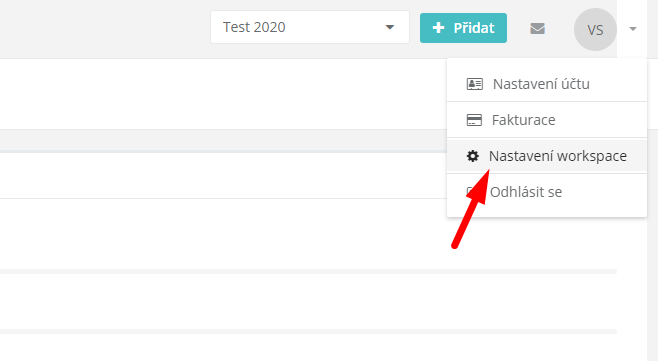This screenshot has height=361, width=658.
Task: Click the credit card icon next to Fakturace
Action: [474, 120]
